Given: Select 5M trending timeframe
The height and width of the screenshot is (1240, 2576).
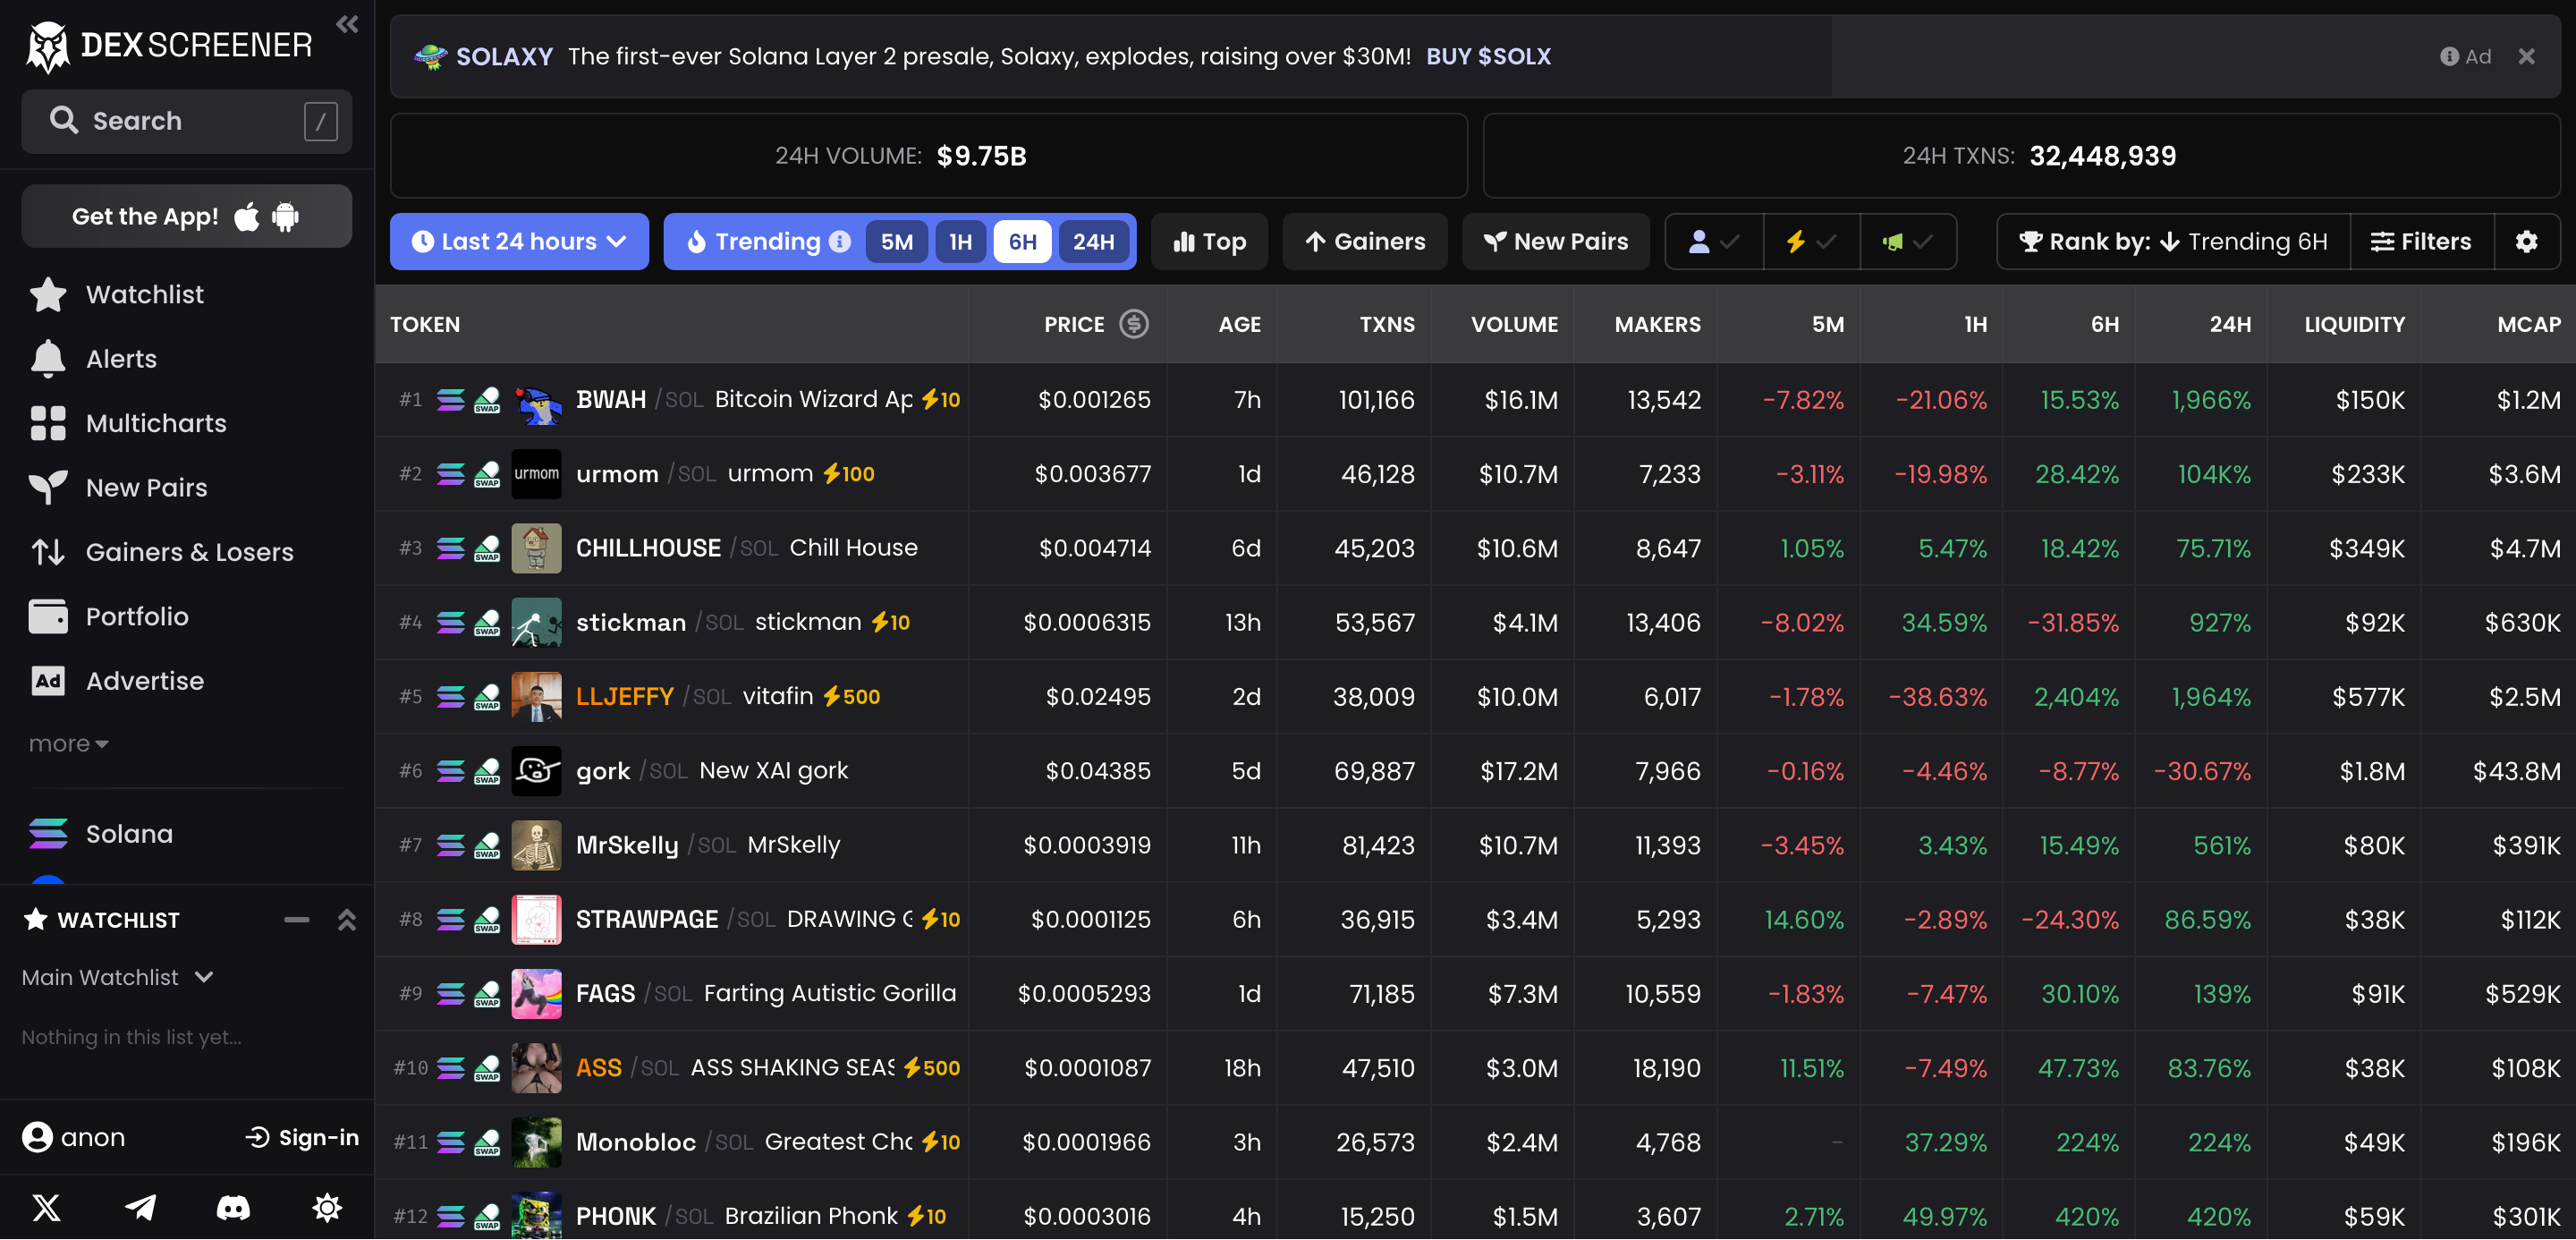Looking at the screenshot, I should click(x=896, y=241).
